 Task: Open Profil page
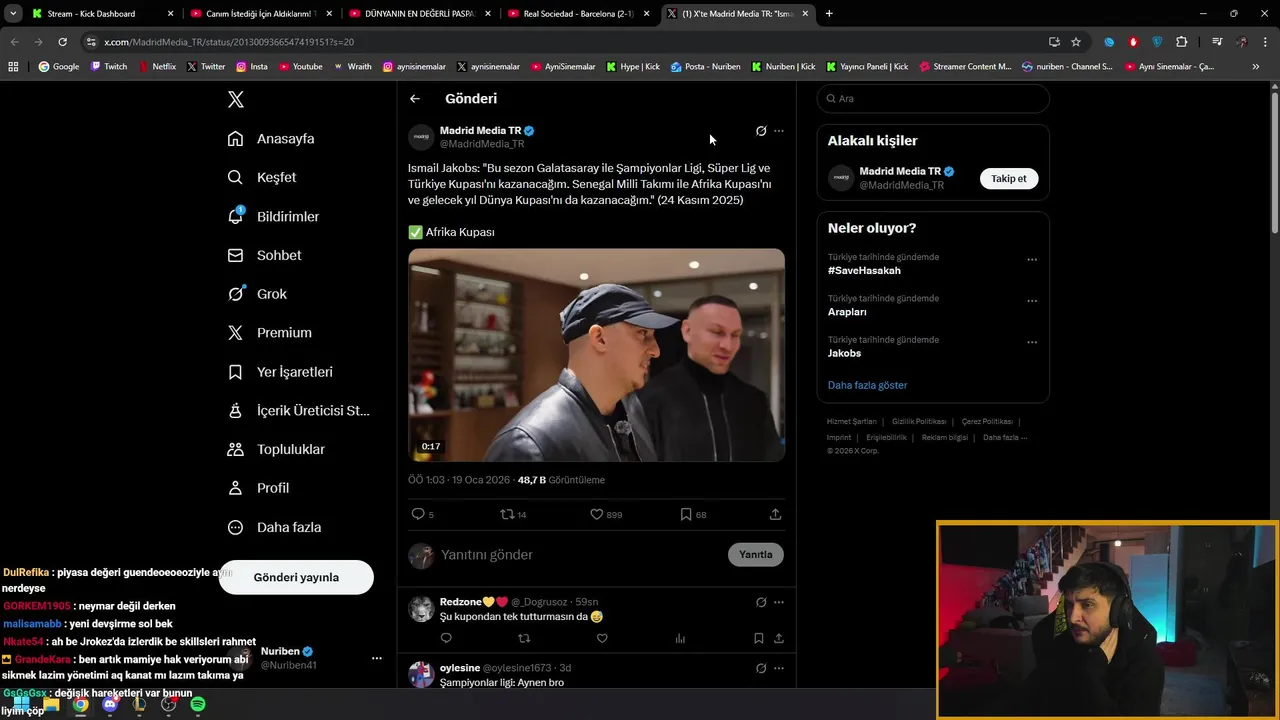coord(258,488)
